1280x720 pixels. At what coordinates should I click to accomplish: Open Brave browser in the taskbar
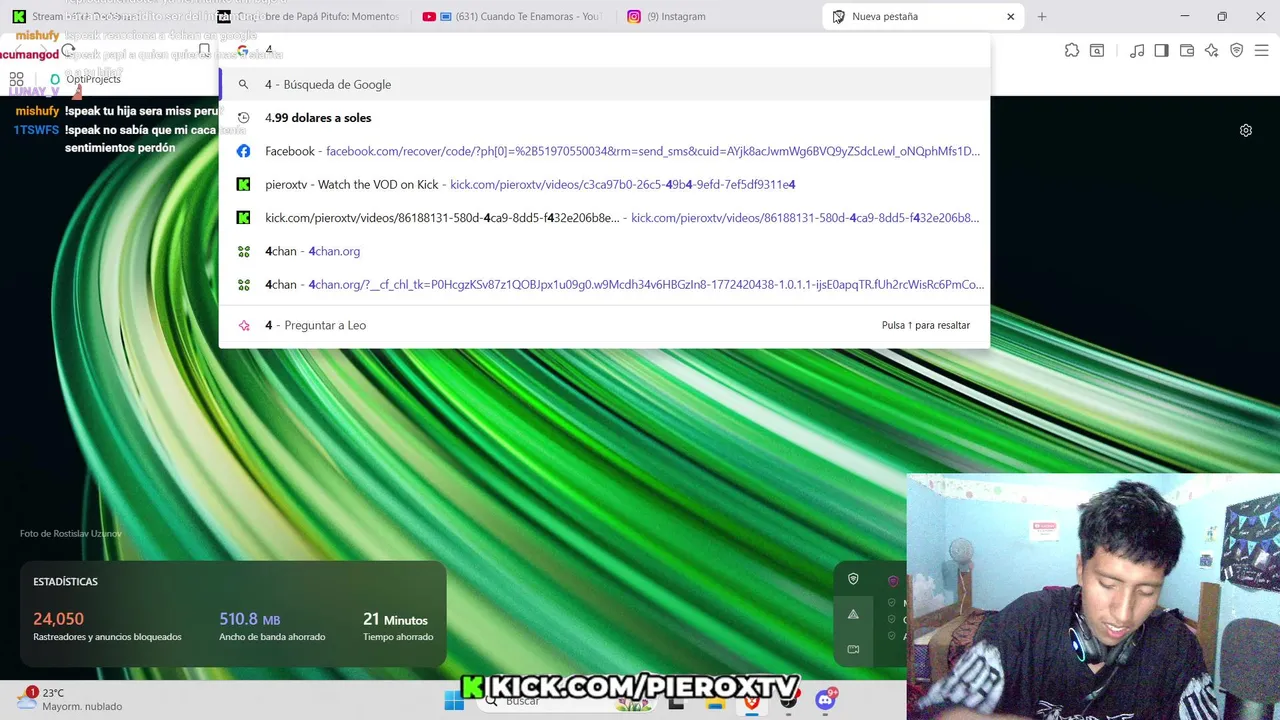point(751,701)
